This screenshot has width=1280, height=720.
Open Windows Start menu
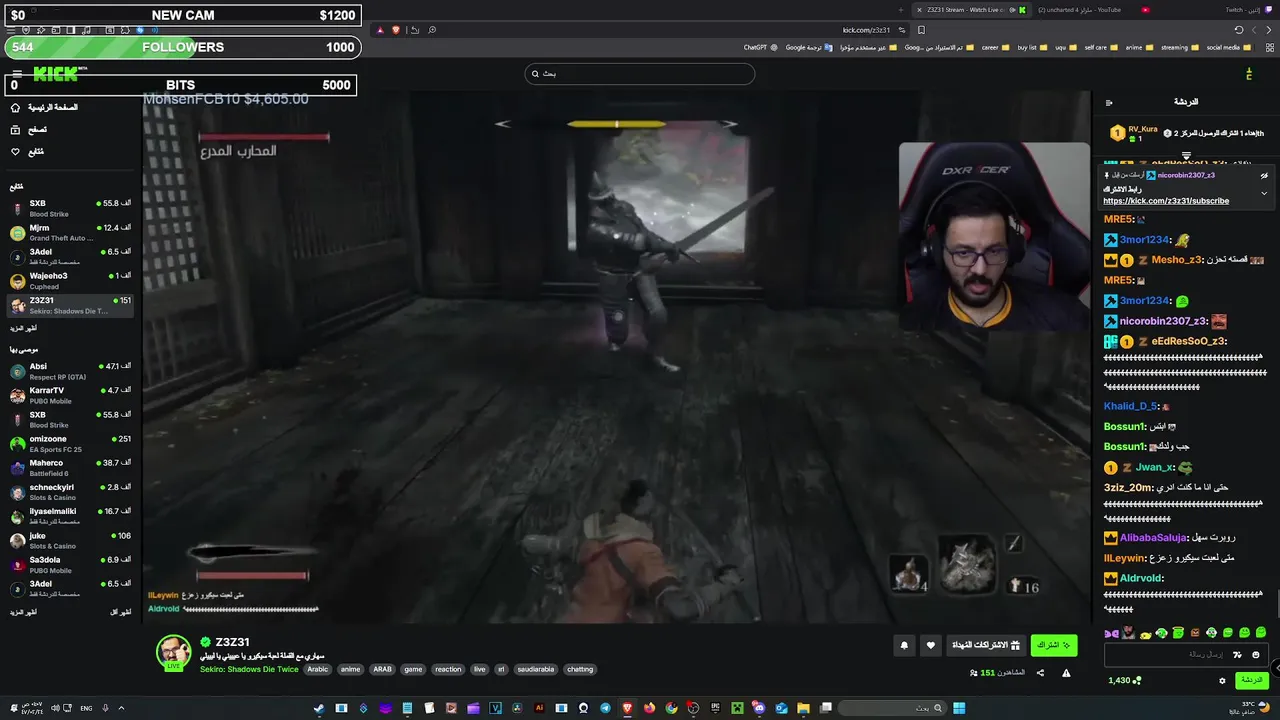click(959, 708)
